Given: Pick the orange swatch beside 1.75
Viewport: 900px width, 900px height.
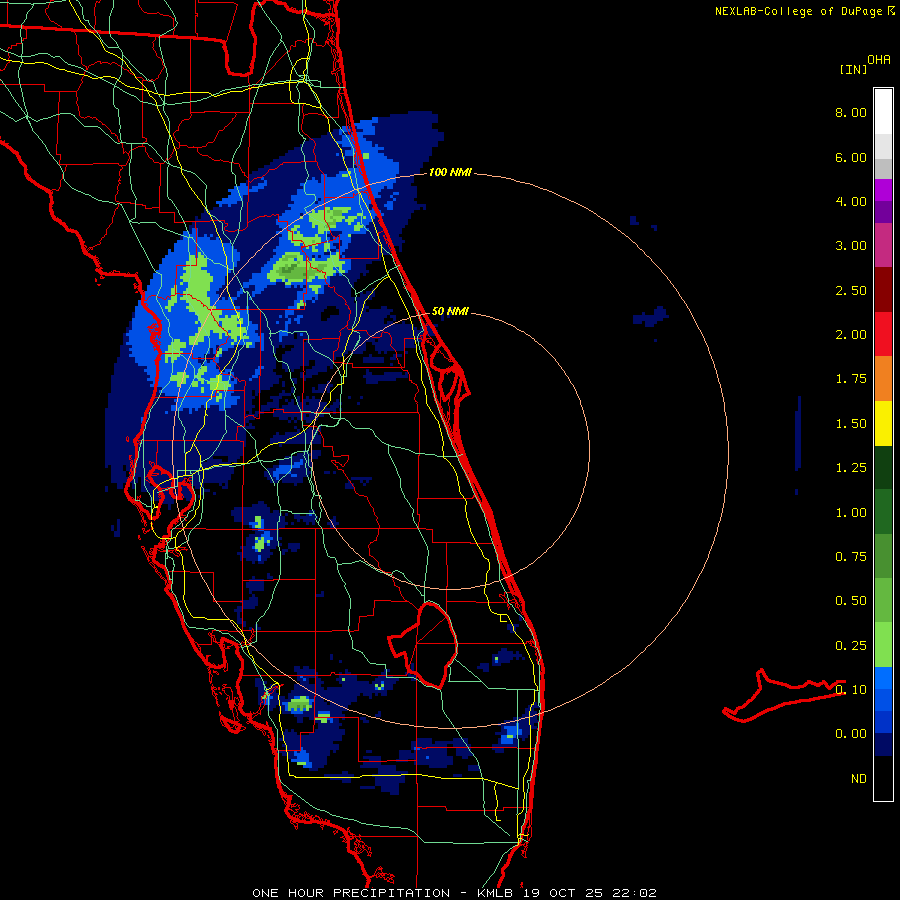Looking at the screenshot, I should point(883,379).
